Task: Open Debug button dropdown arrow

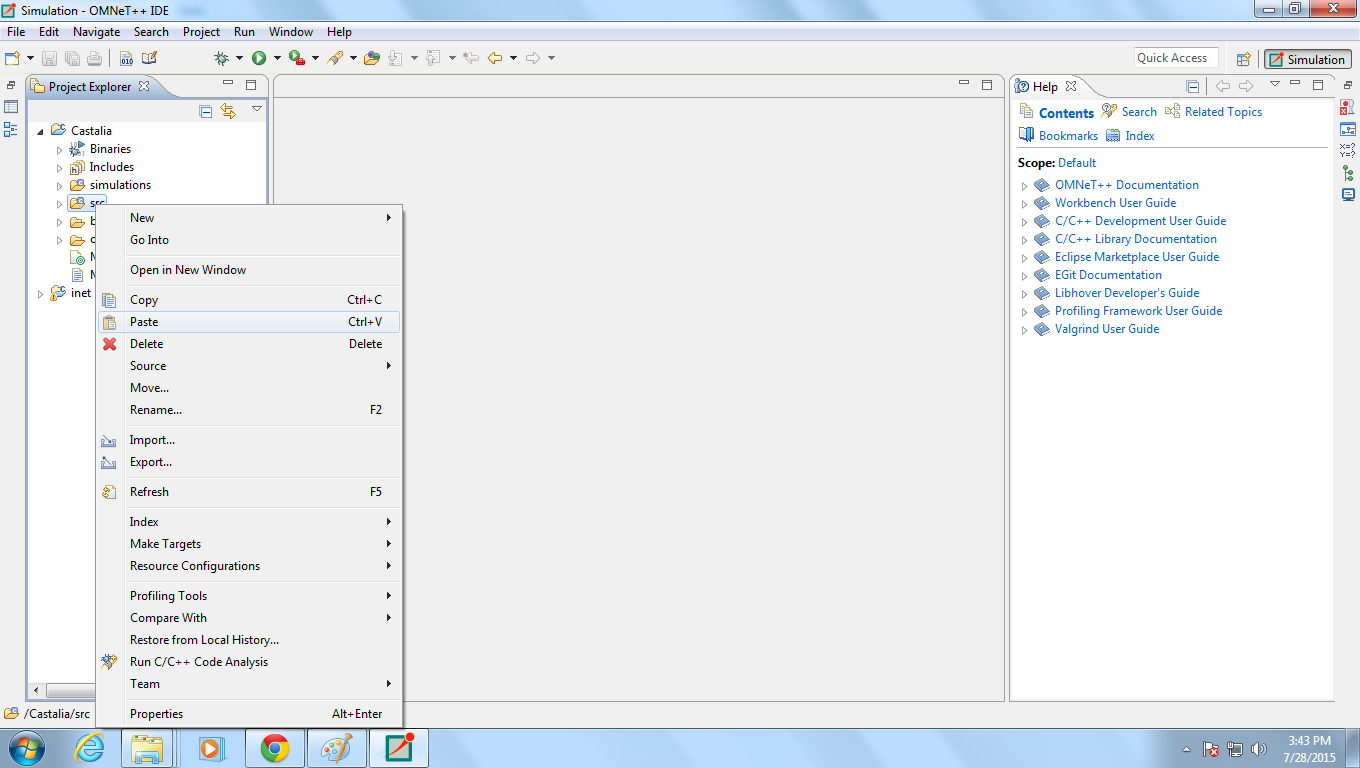Action: coord(238,58)
